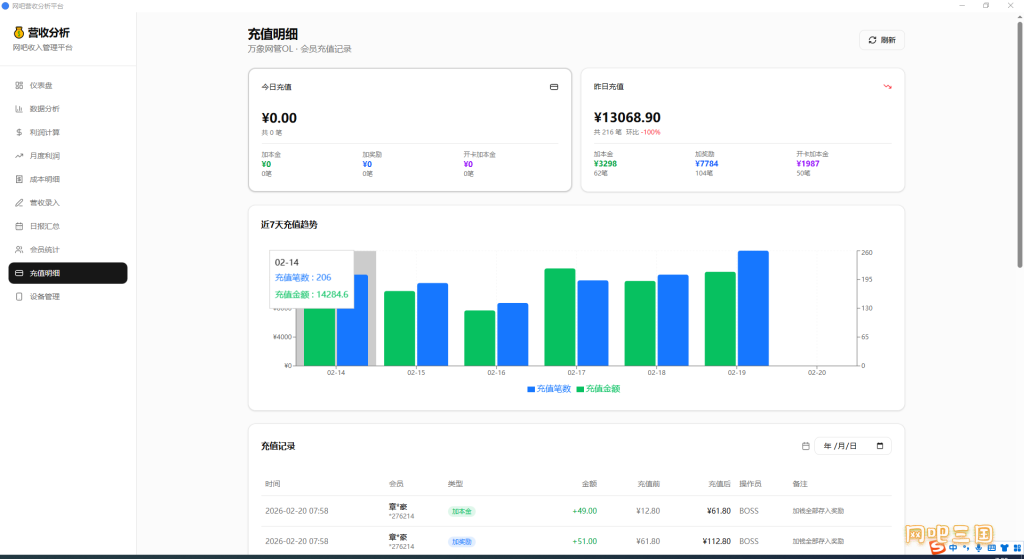Select the 利润计算 dollar-sign icon
Screen dimensions: 1024x559
[x=19, y=133]
